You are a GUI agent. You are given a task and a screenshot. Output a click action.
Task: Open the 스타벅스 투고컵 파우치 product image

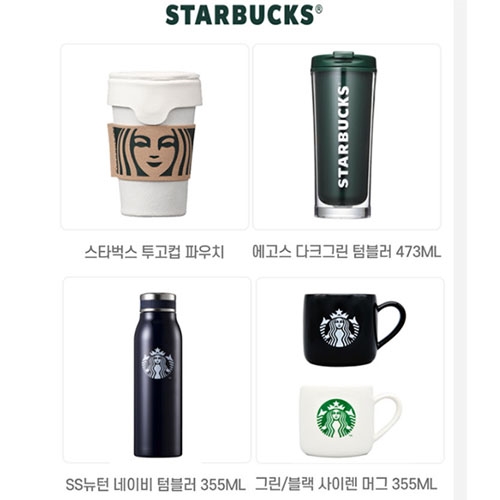(155, 137)
